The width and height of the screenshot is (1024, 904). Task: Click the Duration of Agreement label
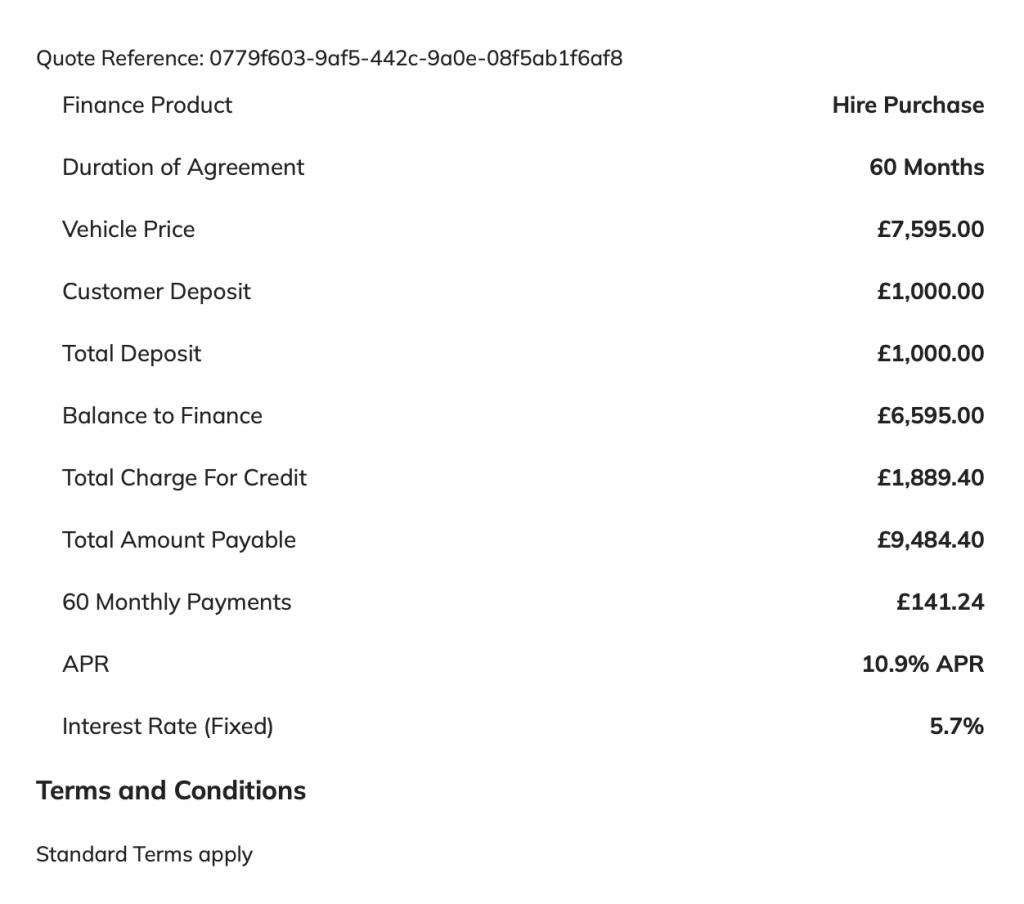click(183, 167)
